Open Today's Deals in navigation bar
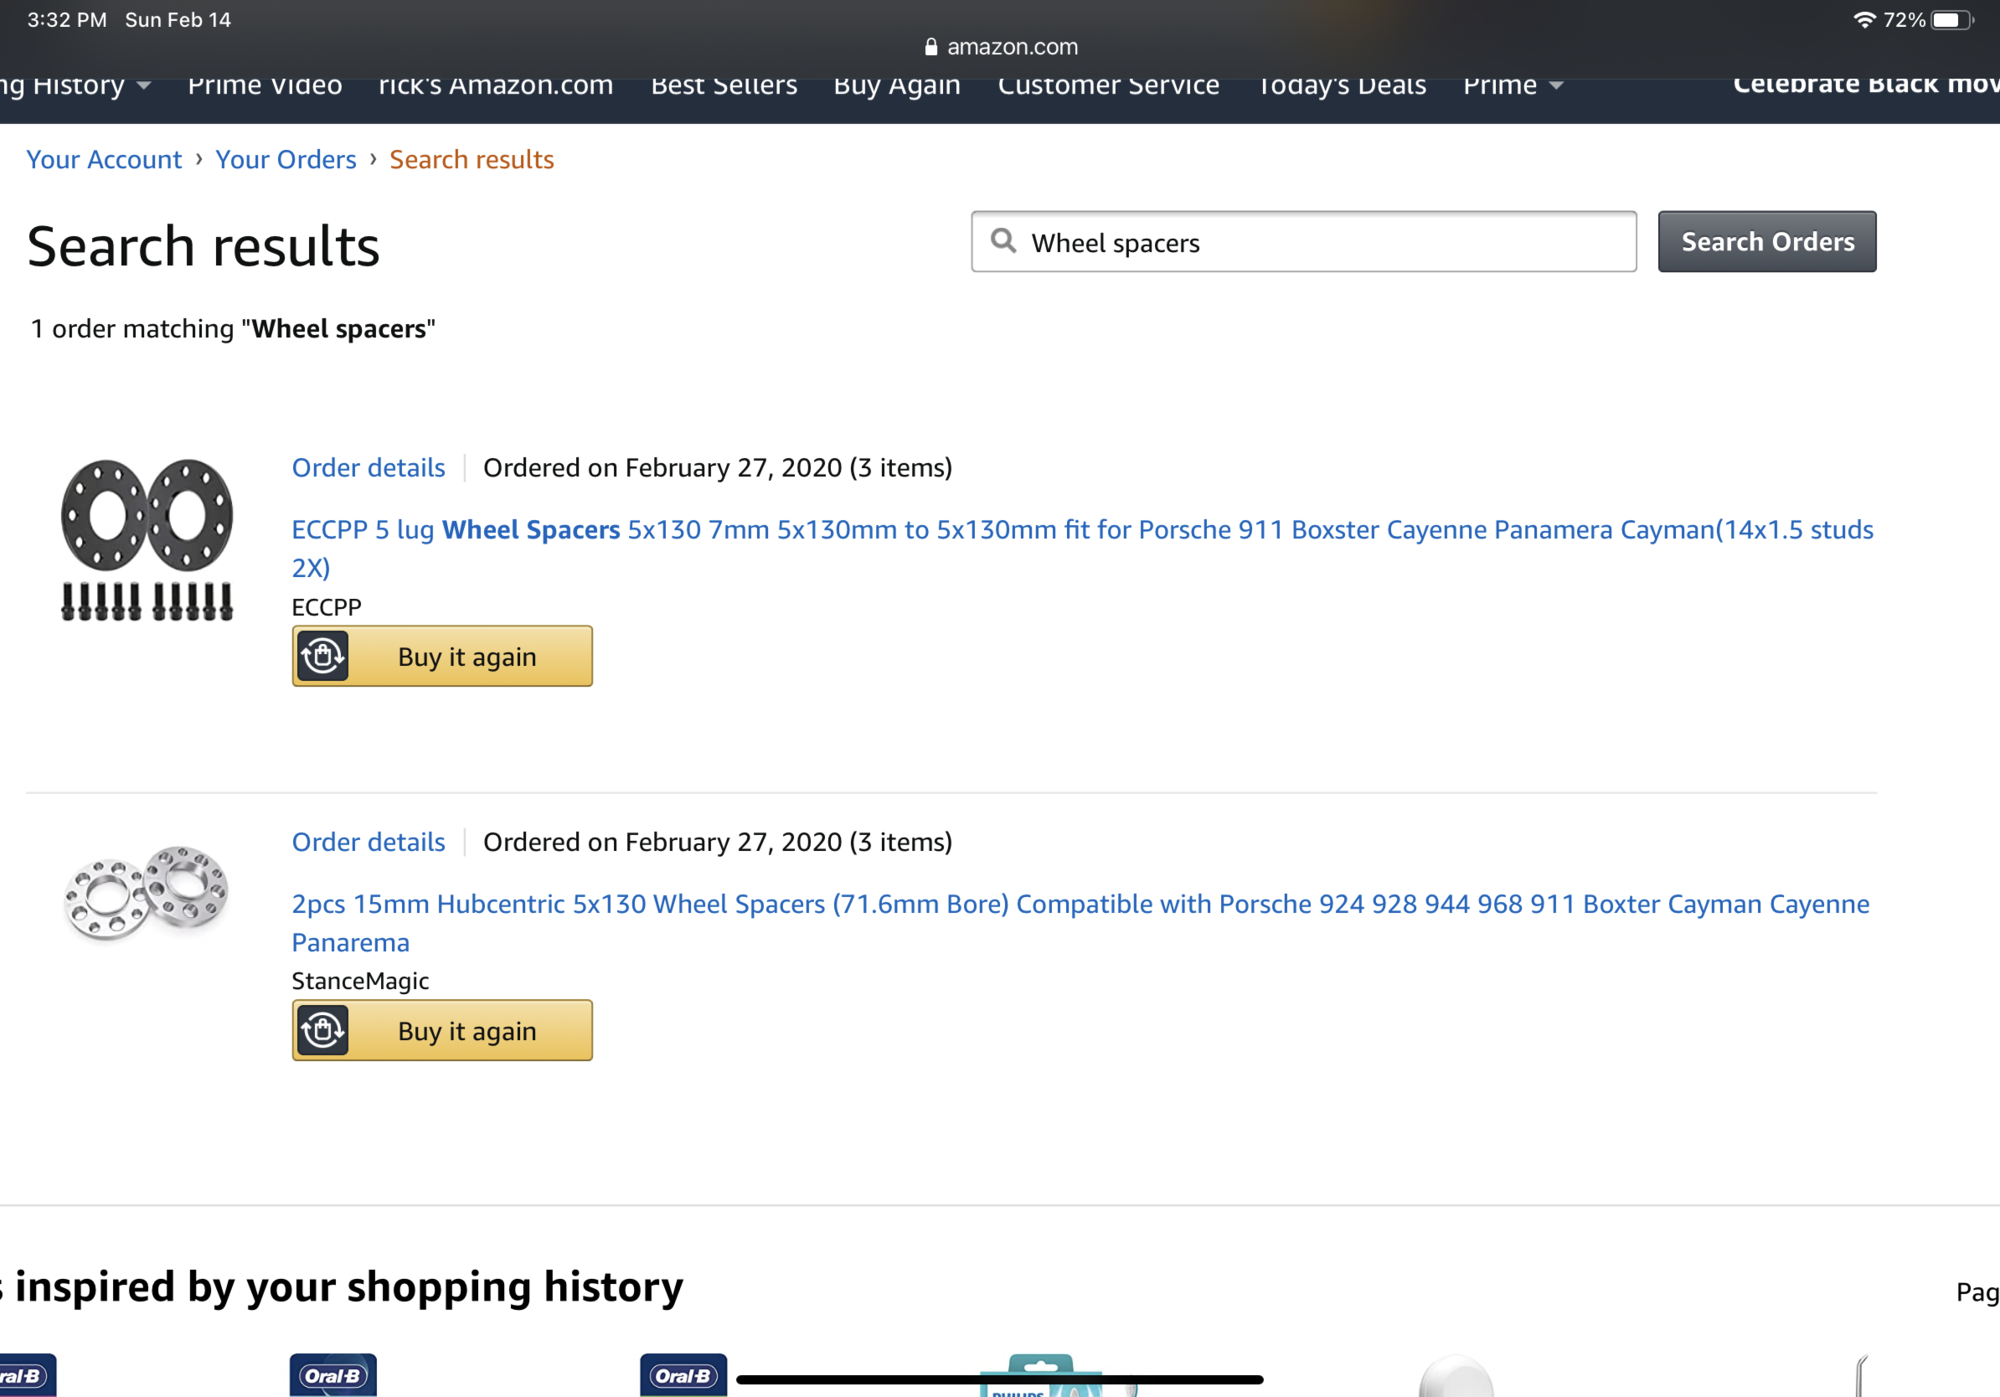The width and height of the screenshot is (2000, 1397). 1341,86
